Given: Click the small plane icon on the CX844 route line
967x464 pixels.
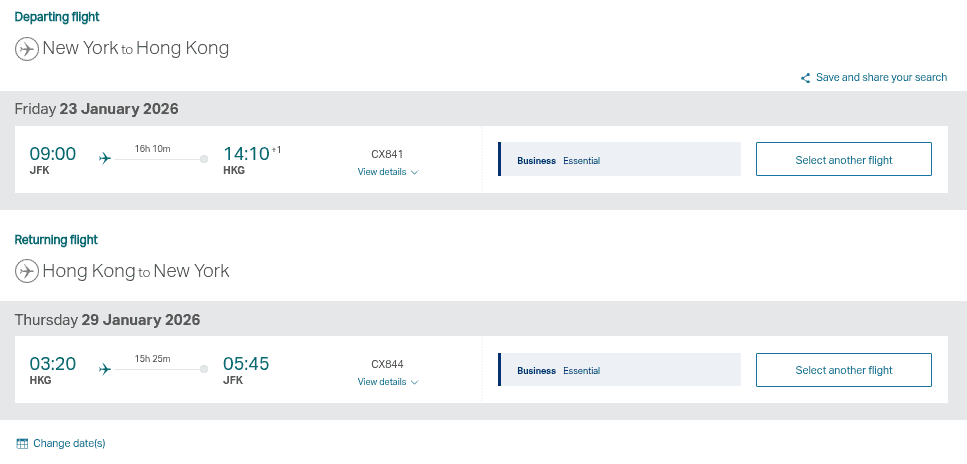Looking at the screenshot, I should (x=104, y=369).
